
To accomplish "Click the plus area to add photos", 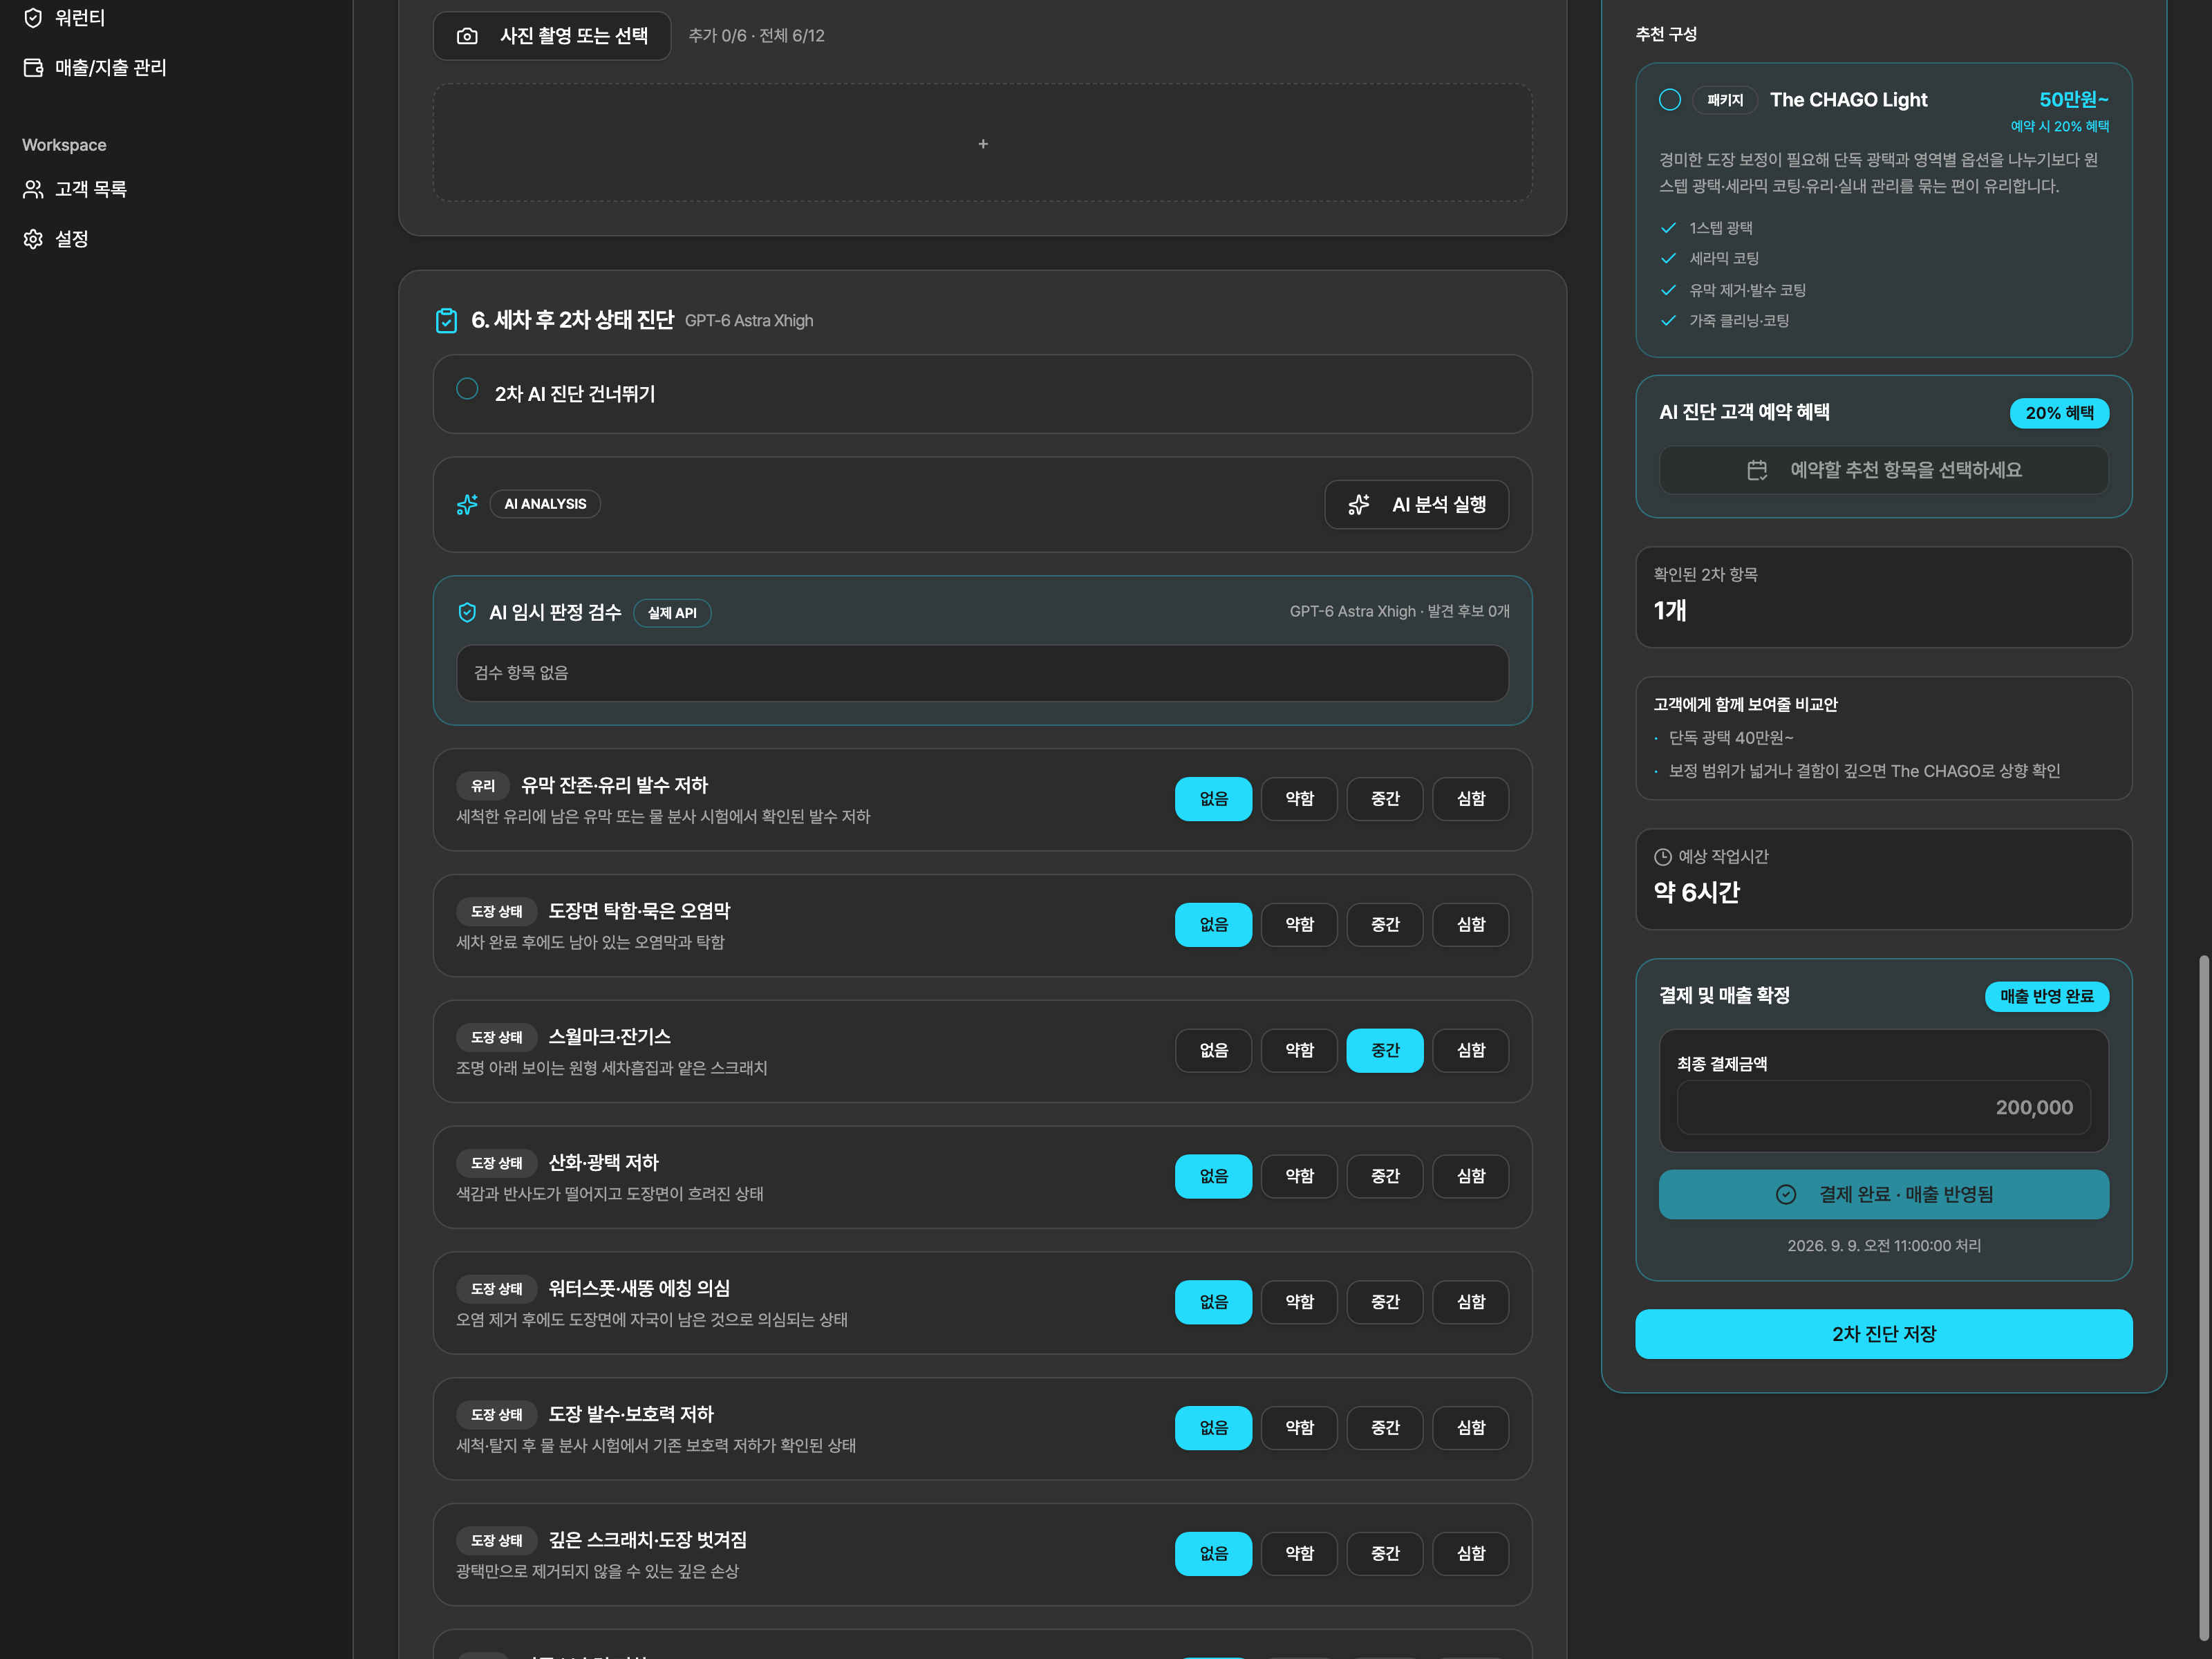I will 982,143.
